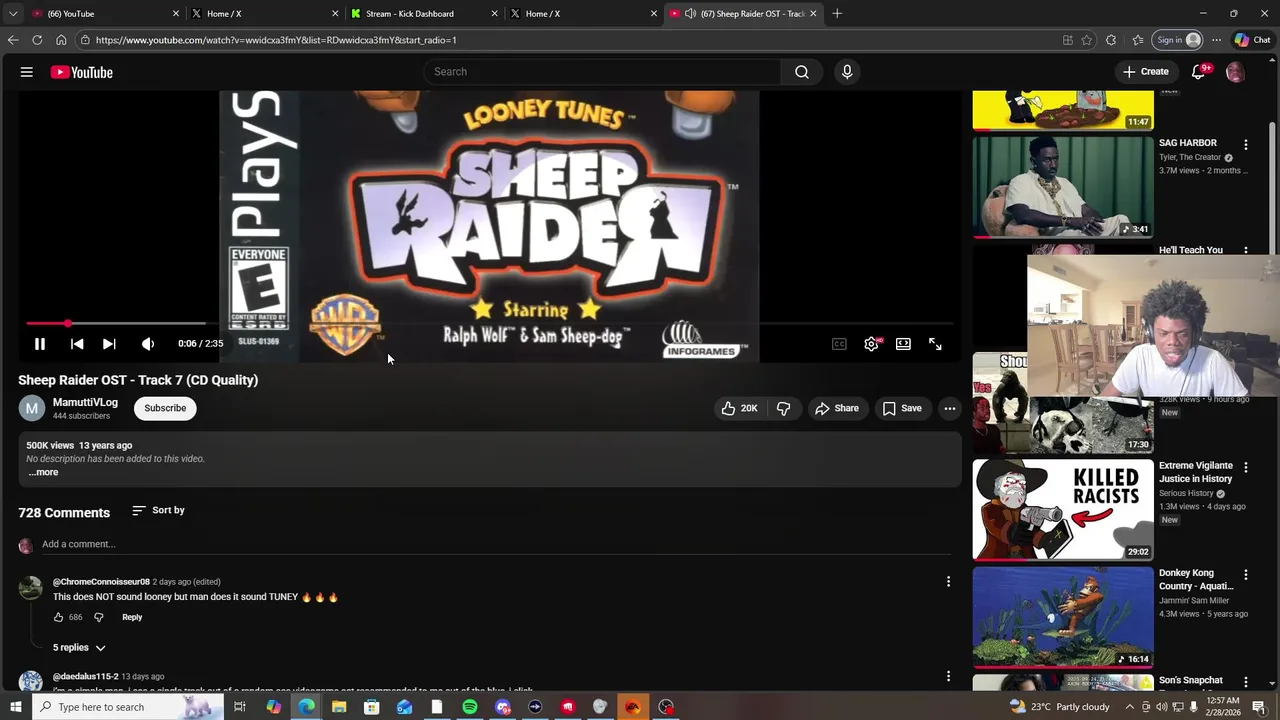The image size is (1280, 720).
Task: Open Copilot Chat in browser toolbar
Action: pyautogui.click(x=1251, y=40)
